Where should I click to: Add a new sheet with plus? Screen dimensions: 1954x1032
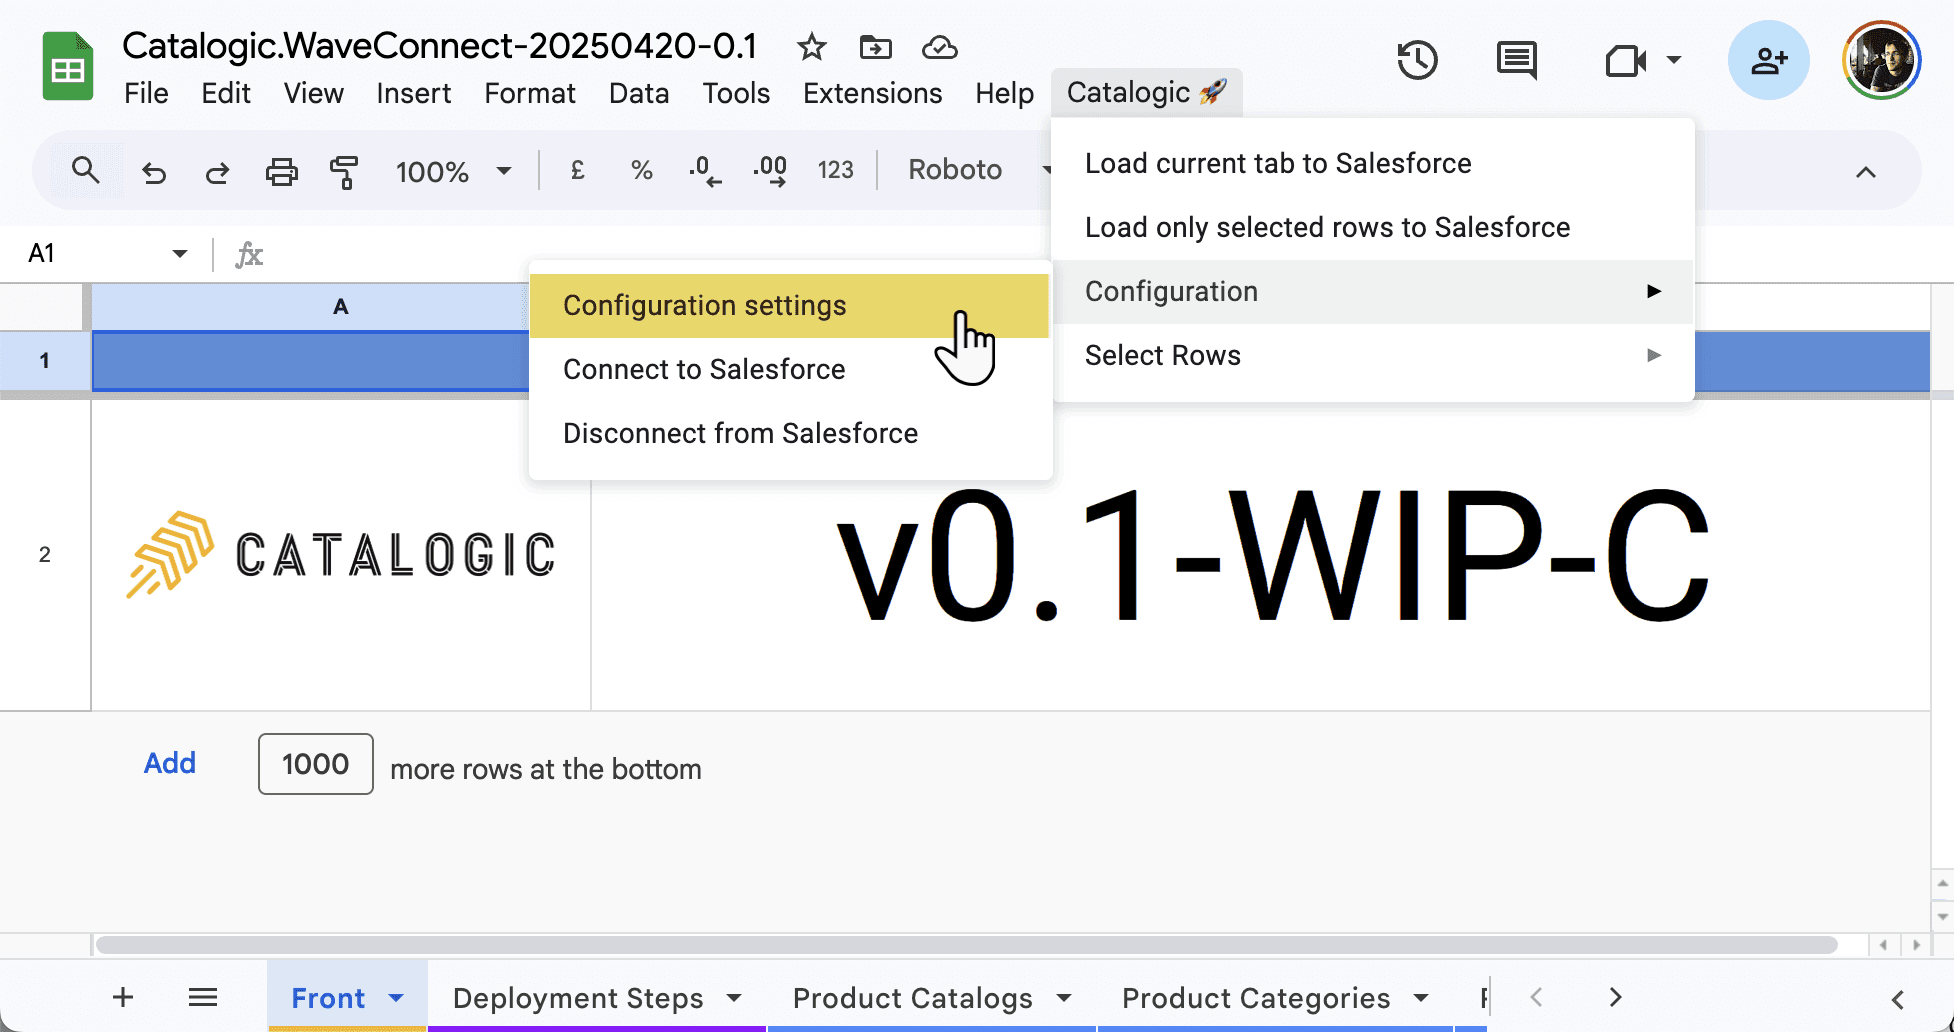tap(123, 997)
